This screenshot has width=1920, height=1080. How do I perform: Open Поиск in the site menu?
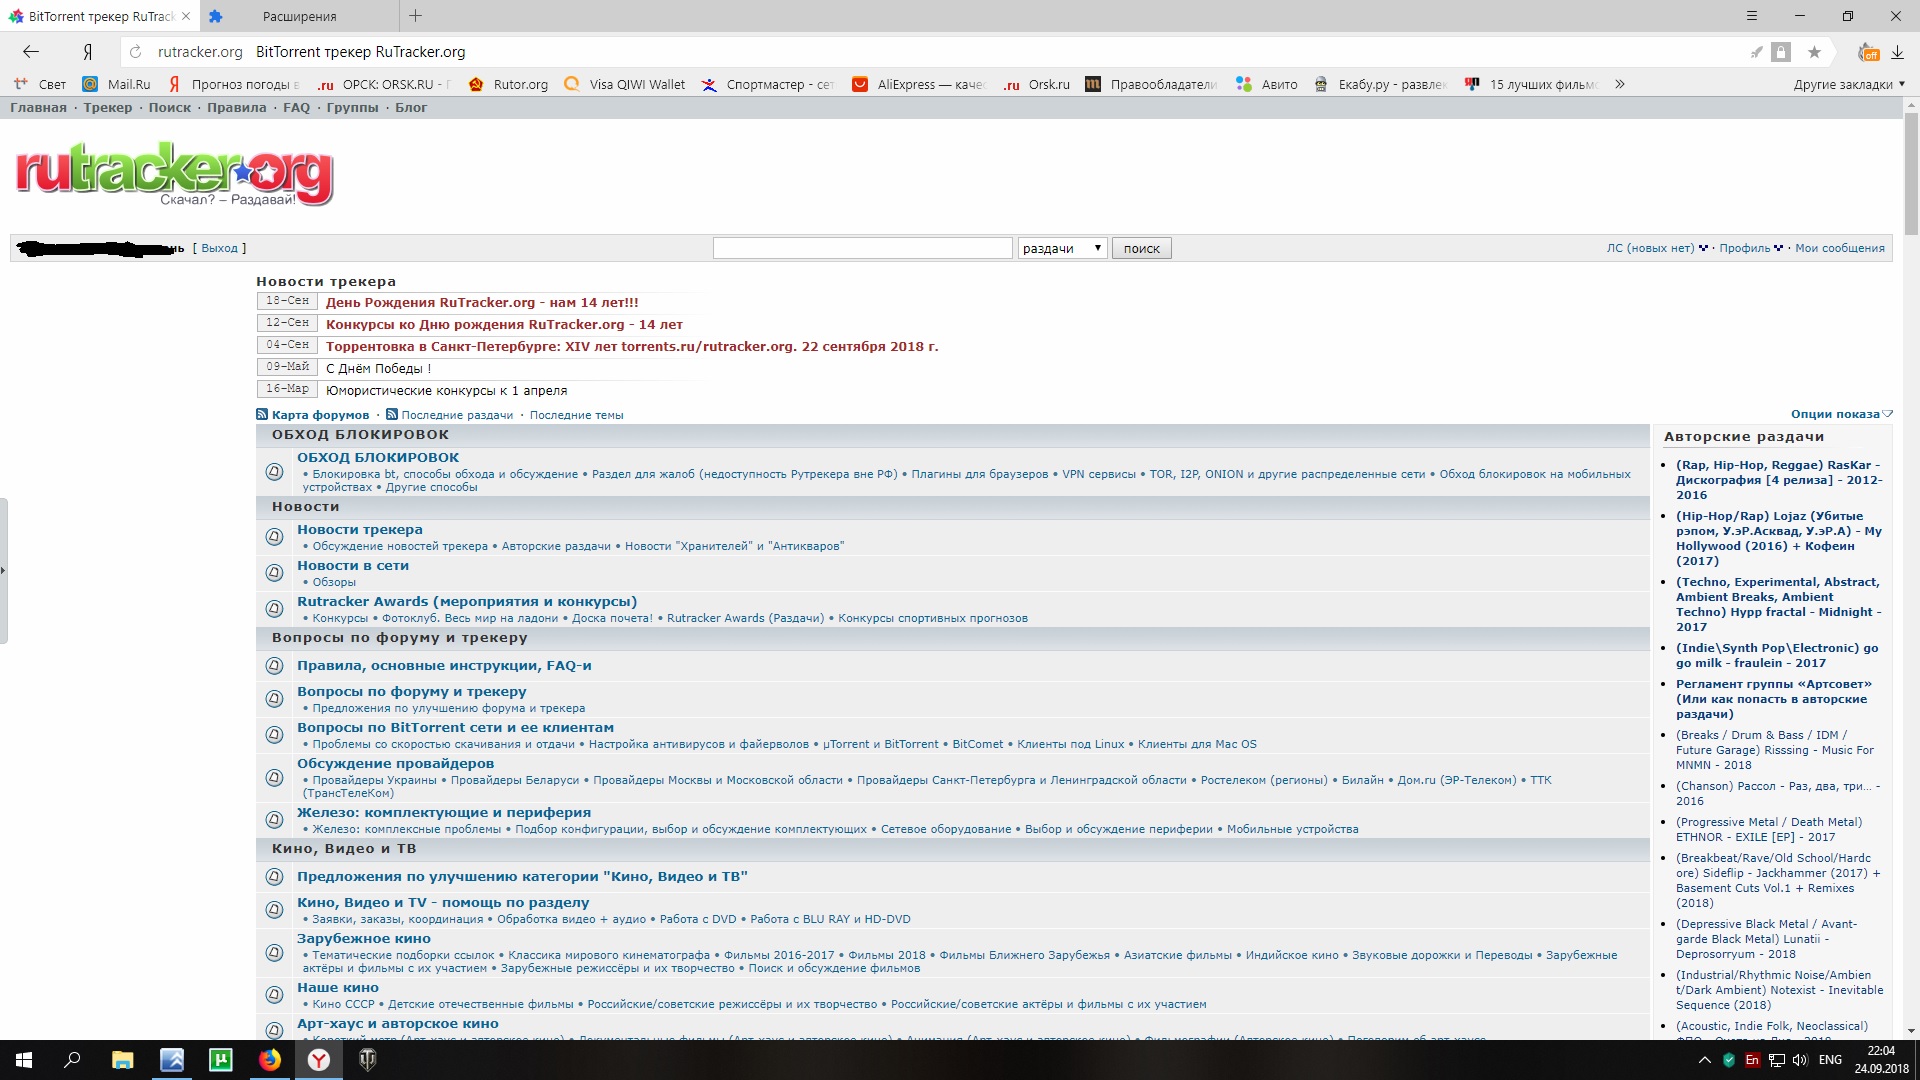pos(170,108)
